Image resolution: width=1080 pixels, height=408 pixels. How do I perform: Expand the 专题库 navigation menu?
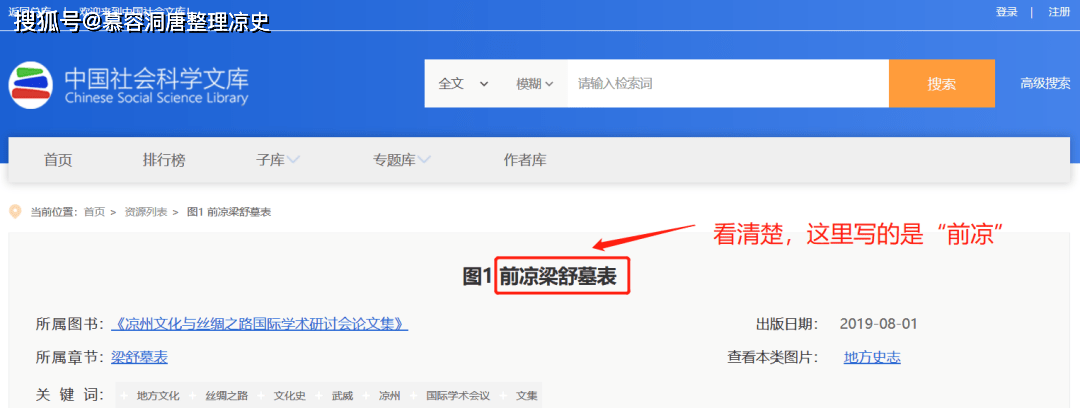(x=401, y=160)
